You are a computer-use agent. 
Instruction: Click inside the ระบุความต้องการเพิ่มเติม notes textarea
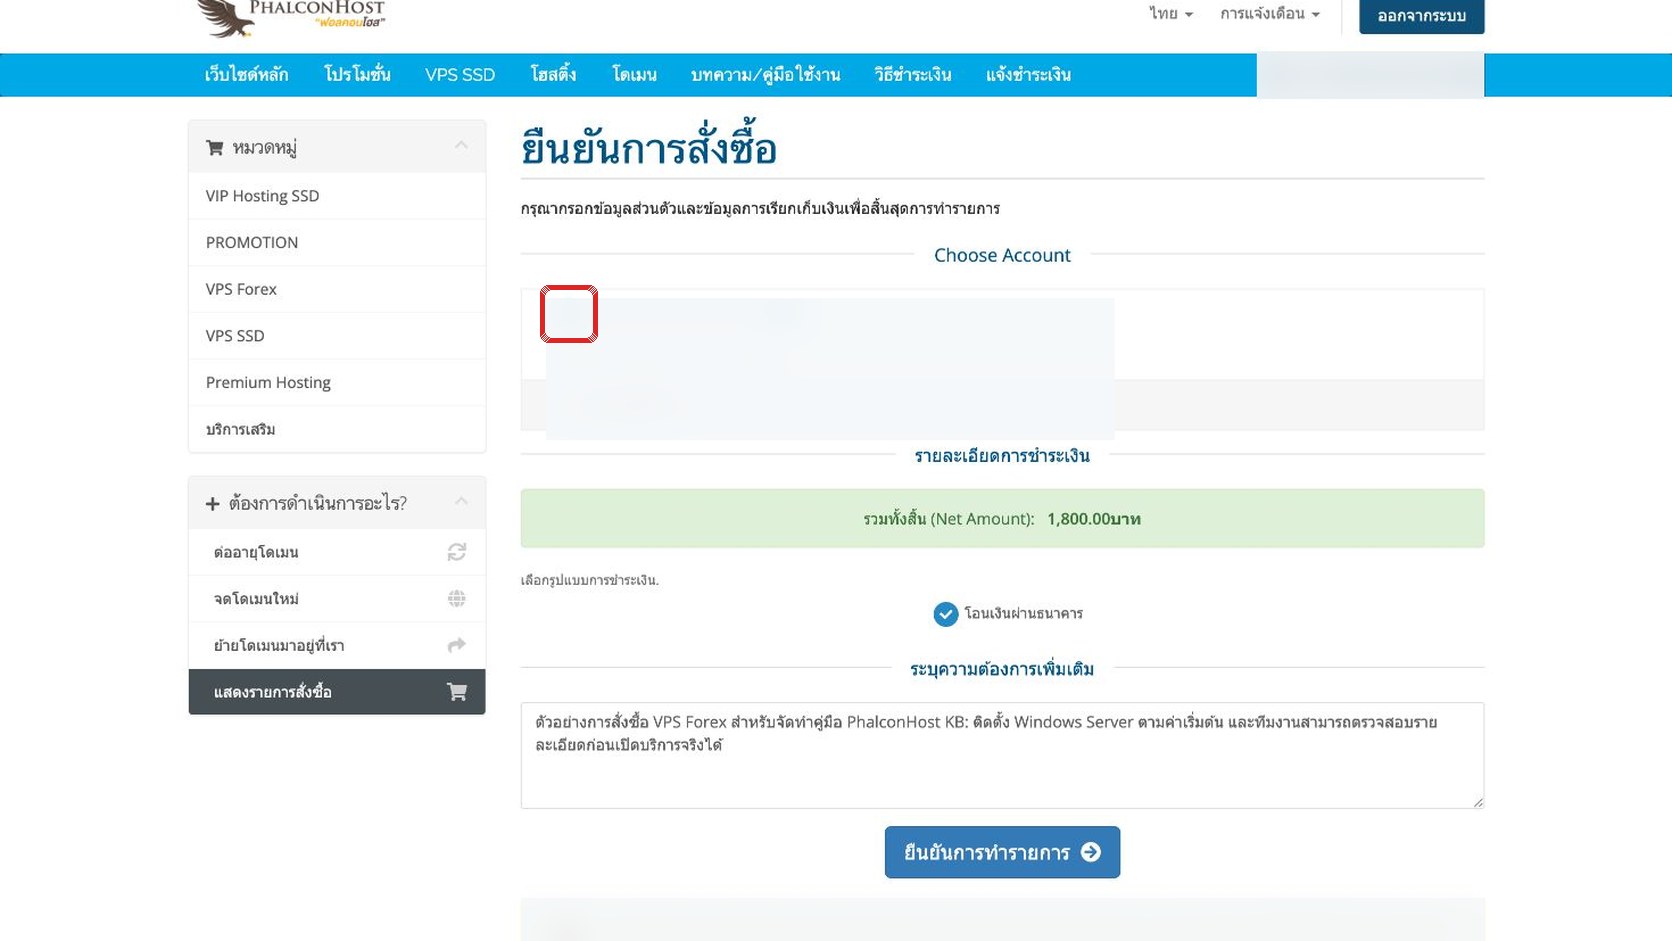(x=1002, y=755)
